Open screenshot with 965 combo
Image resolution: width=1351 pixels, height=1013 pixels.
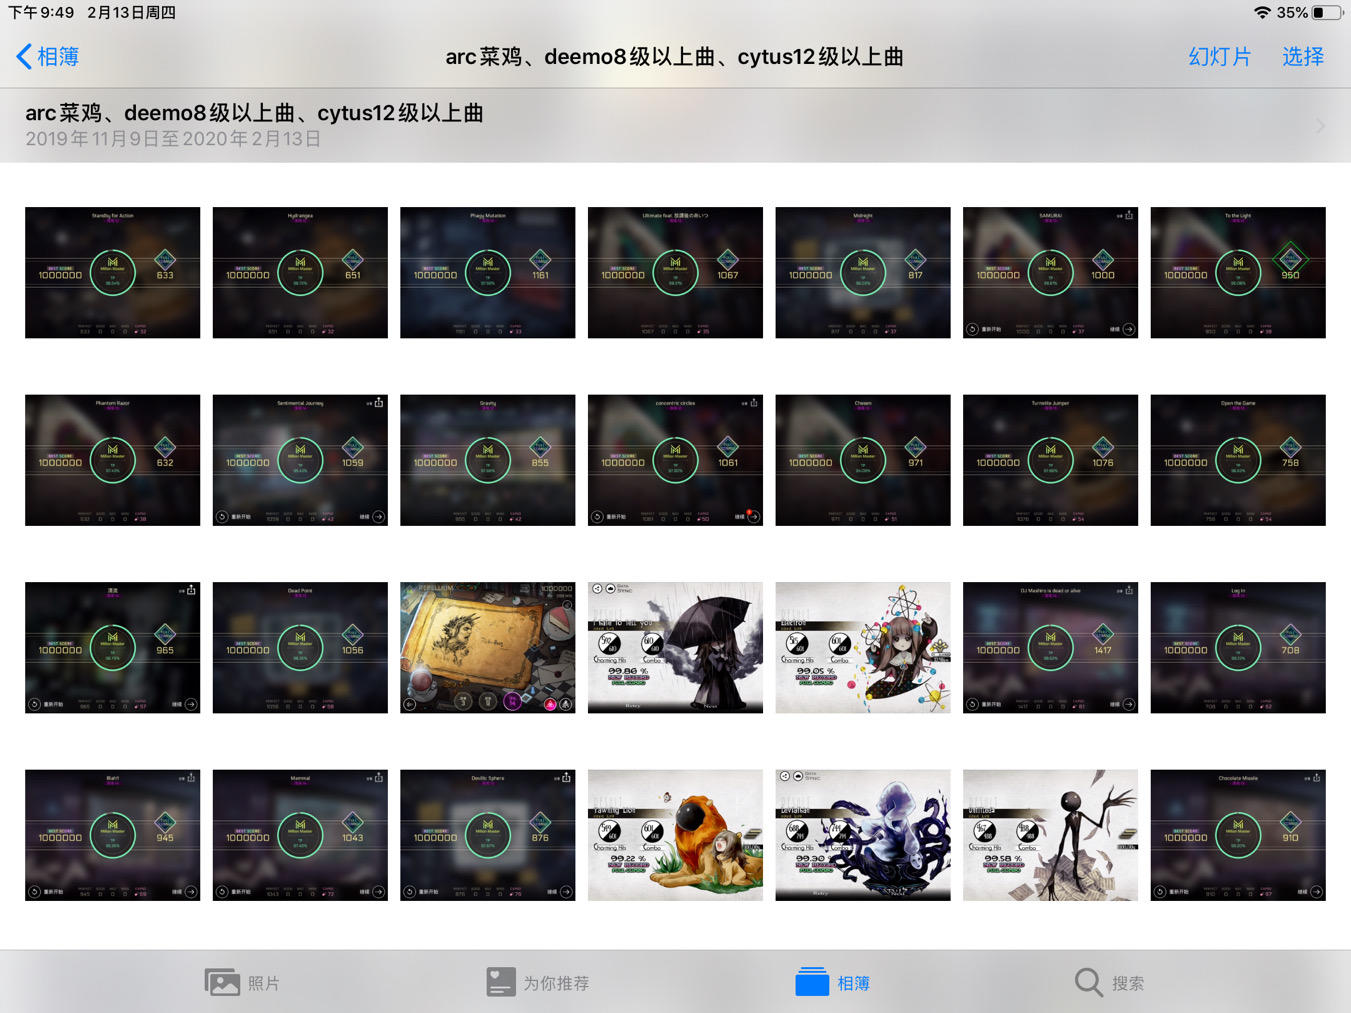[112, 647]
